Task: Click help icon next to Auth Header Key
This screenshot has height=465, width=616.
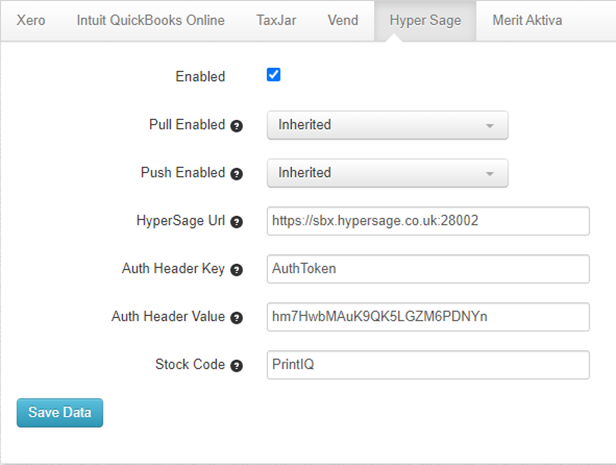Action: pos(237,270)
